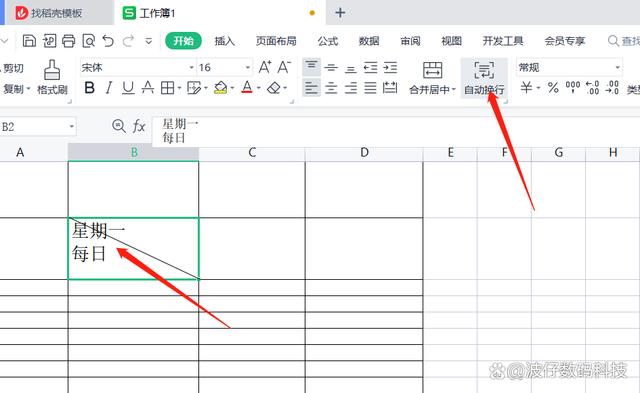
Task: Click the Copy (复制) button
Action: click(16, 89)
